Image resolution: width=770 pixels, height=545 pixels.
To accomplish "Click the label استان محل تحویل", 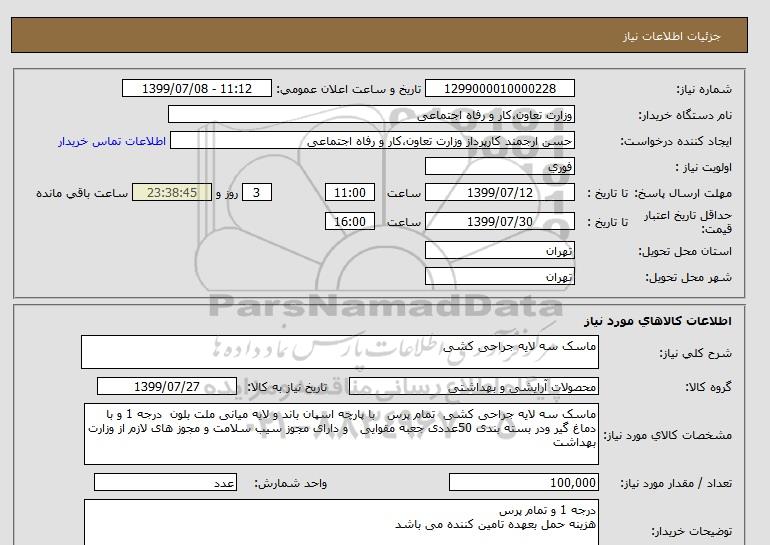I will click(685, 251).
